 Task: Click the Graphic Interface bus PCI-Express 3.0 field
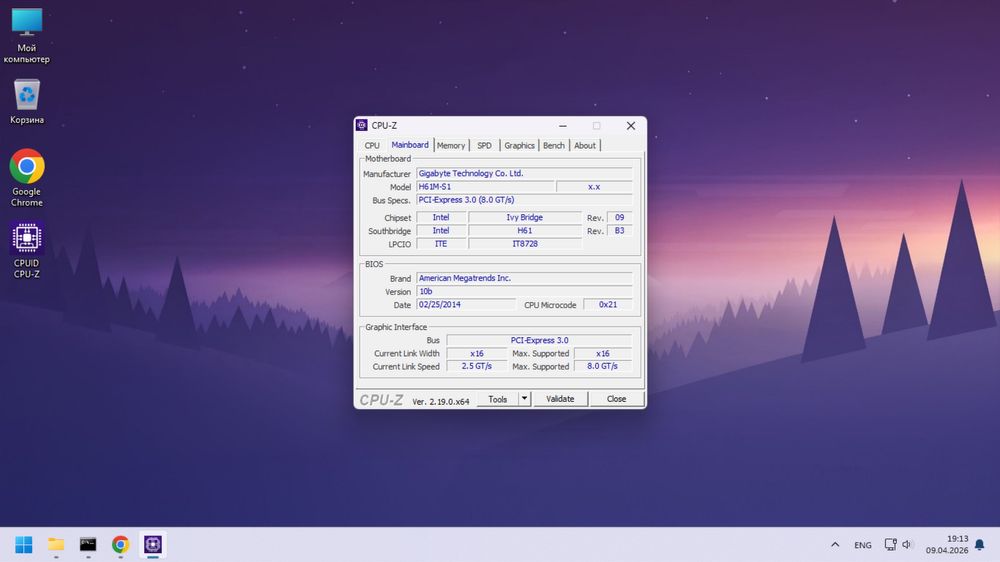tap(539, 341)
